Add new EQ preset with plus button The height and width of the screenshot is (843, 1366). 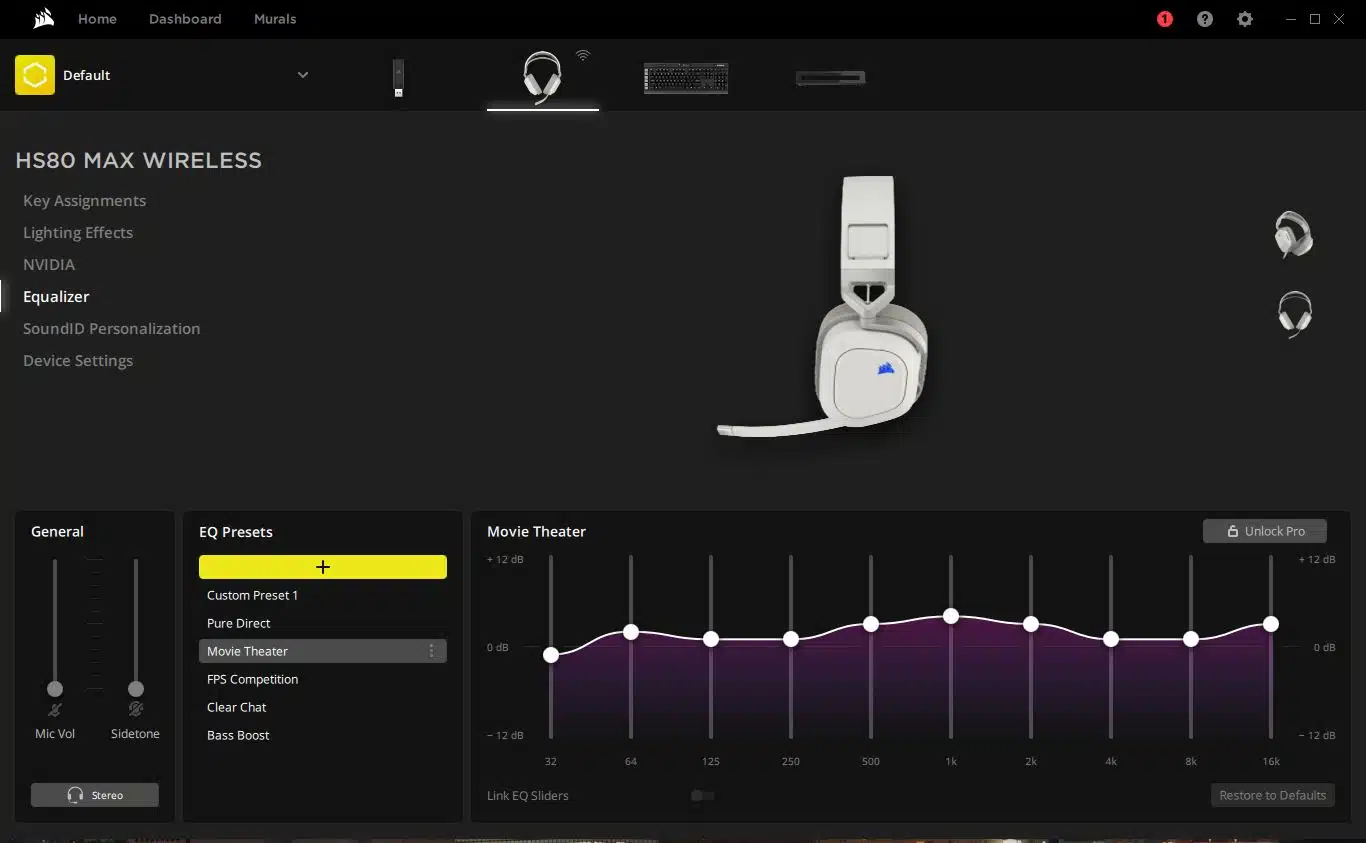tap(323, 567)
